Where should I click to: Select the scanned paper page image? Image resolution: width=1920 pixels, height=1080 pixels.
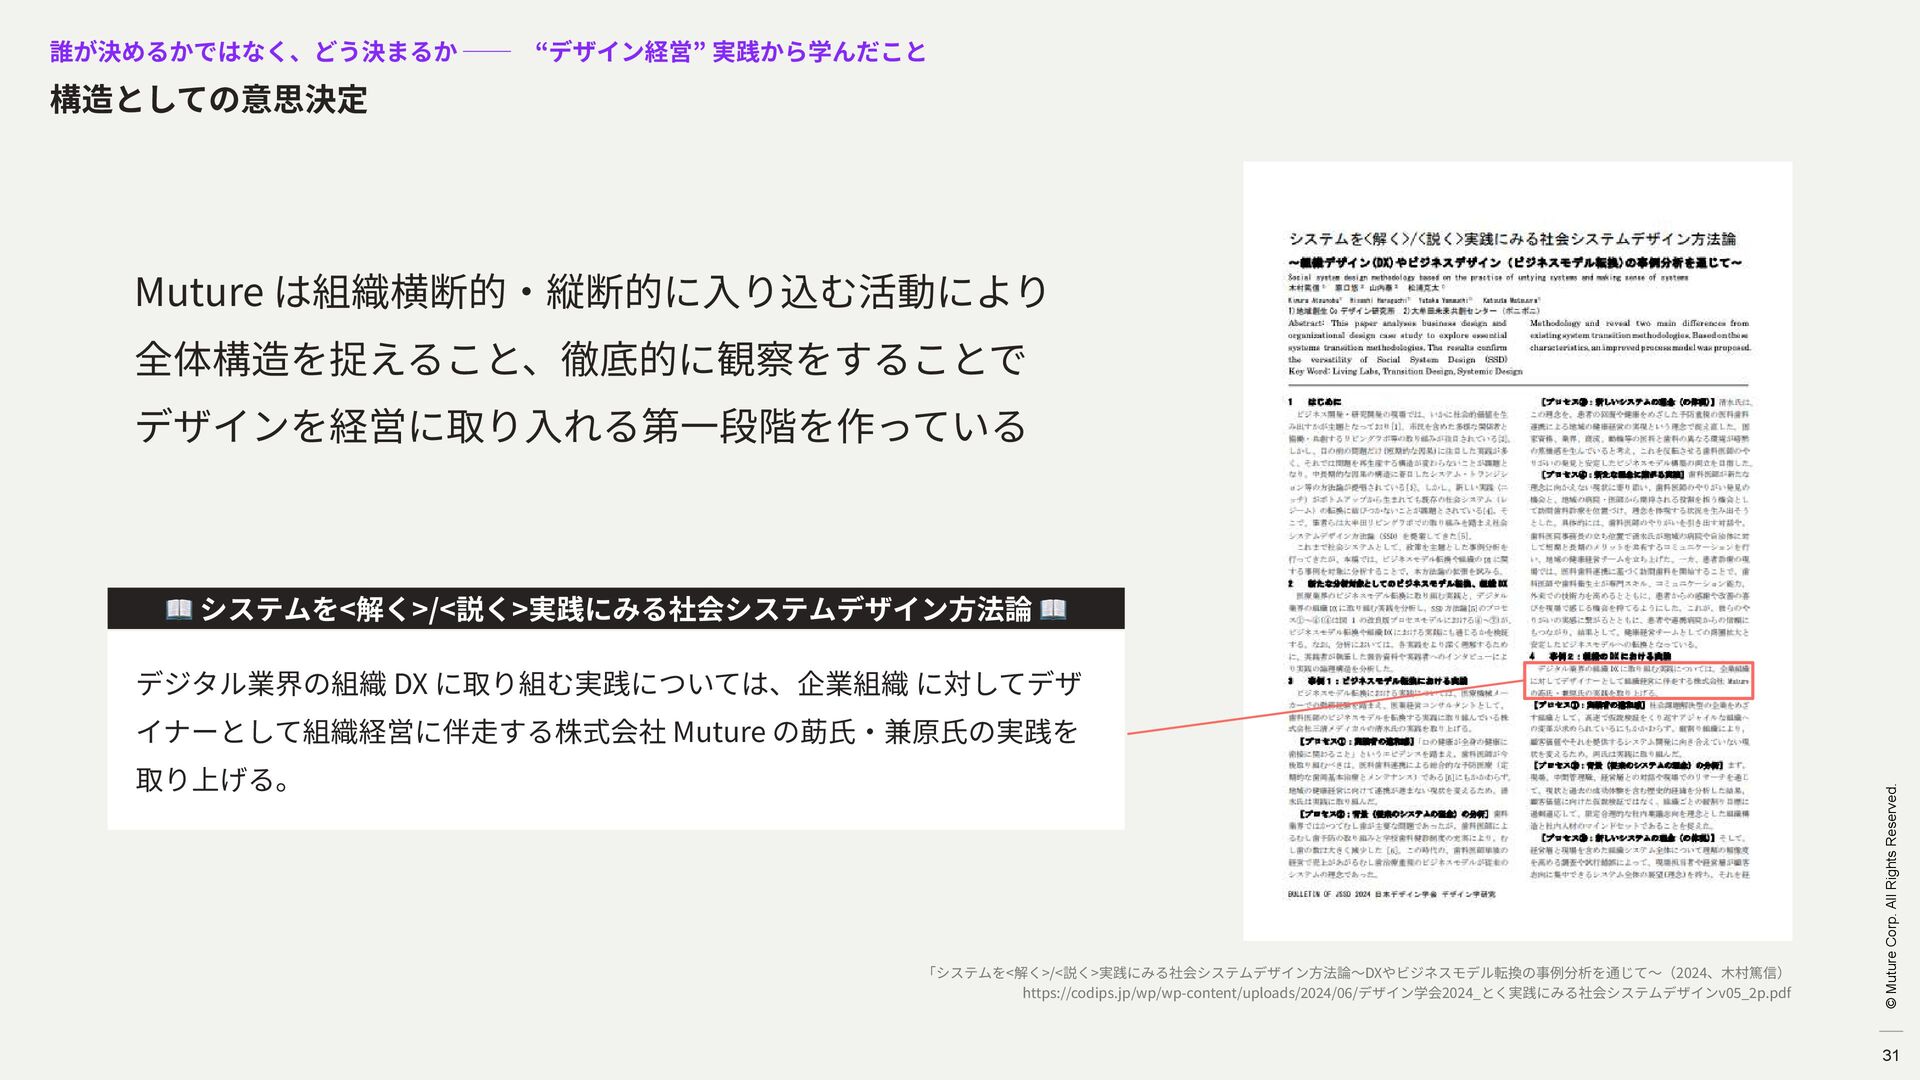click(x=1517, y=550)
